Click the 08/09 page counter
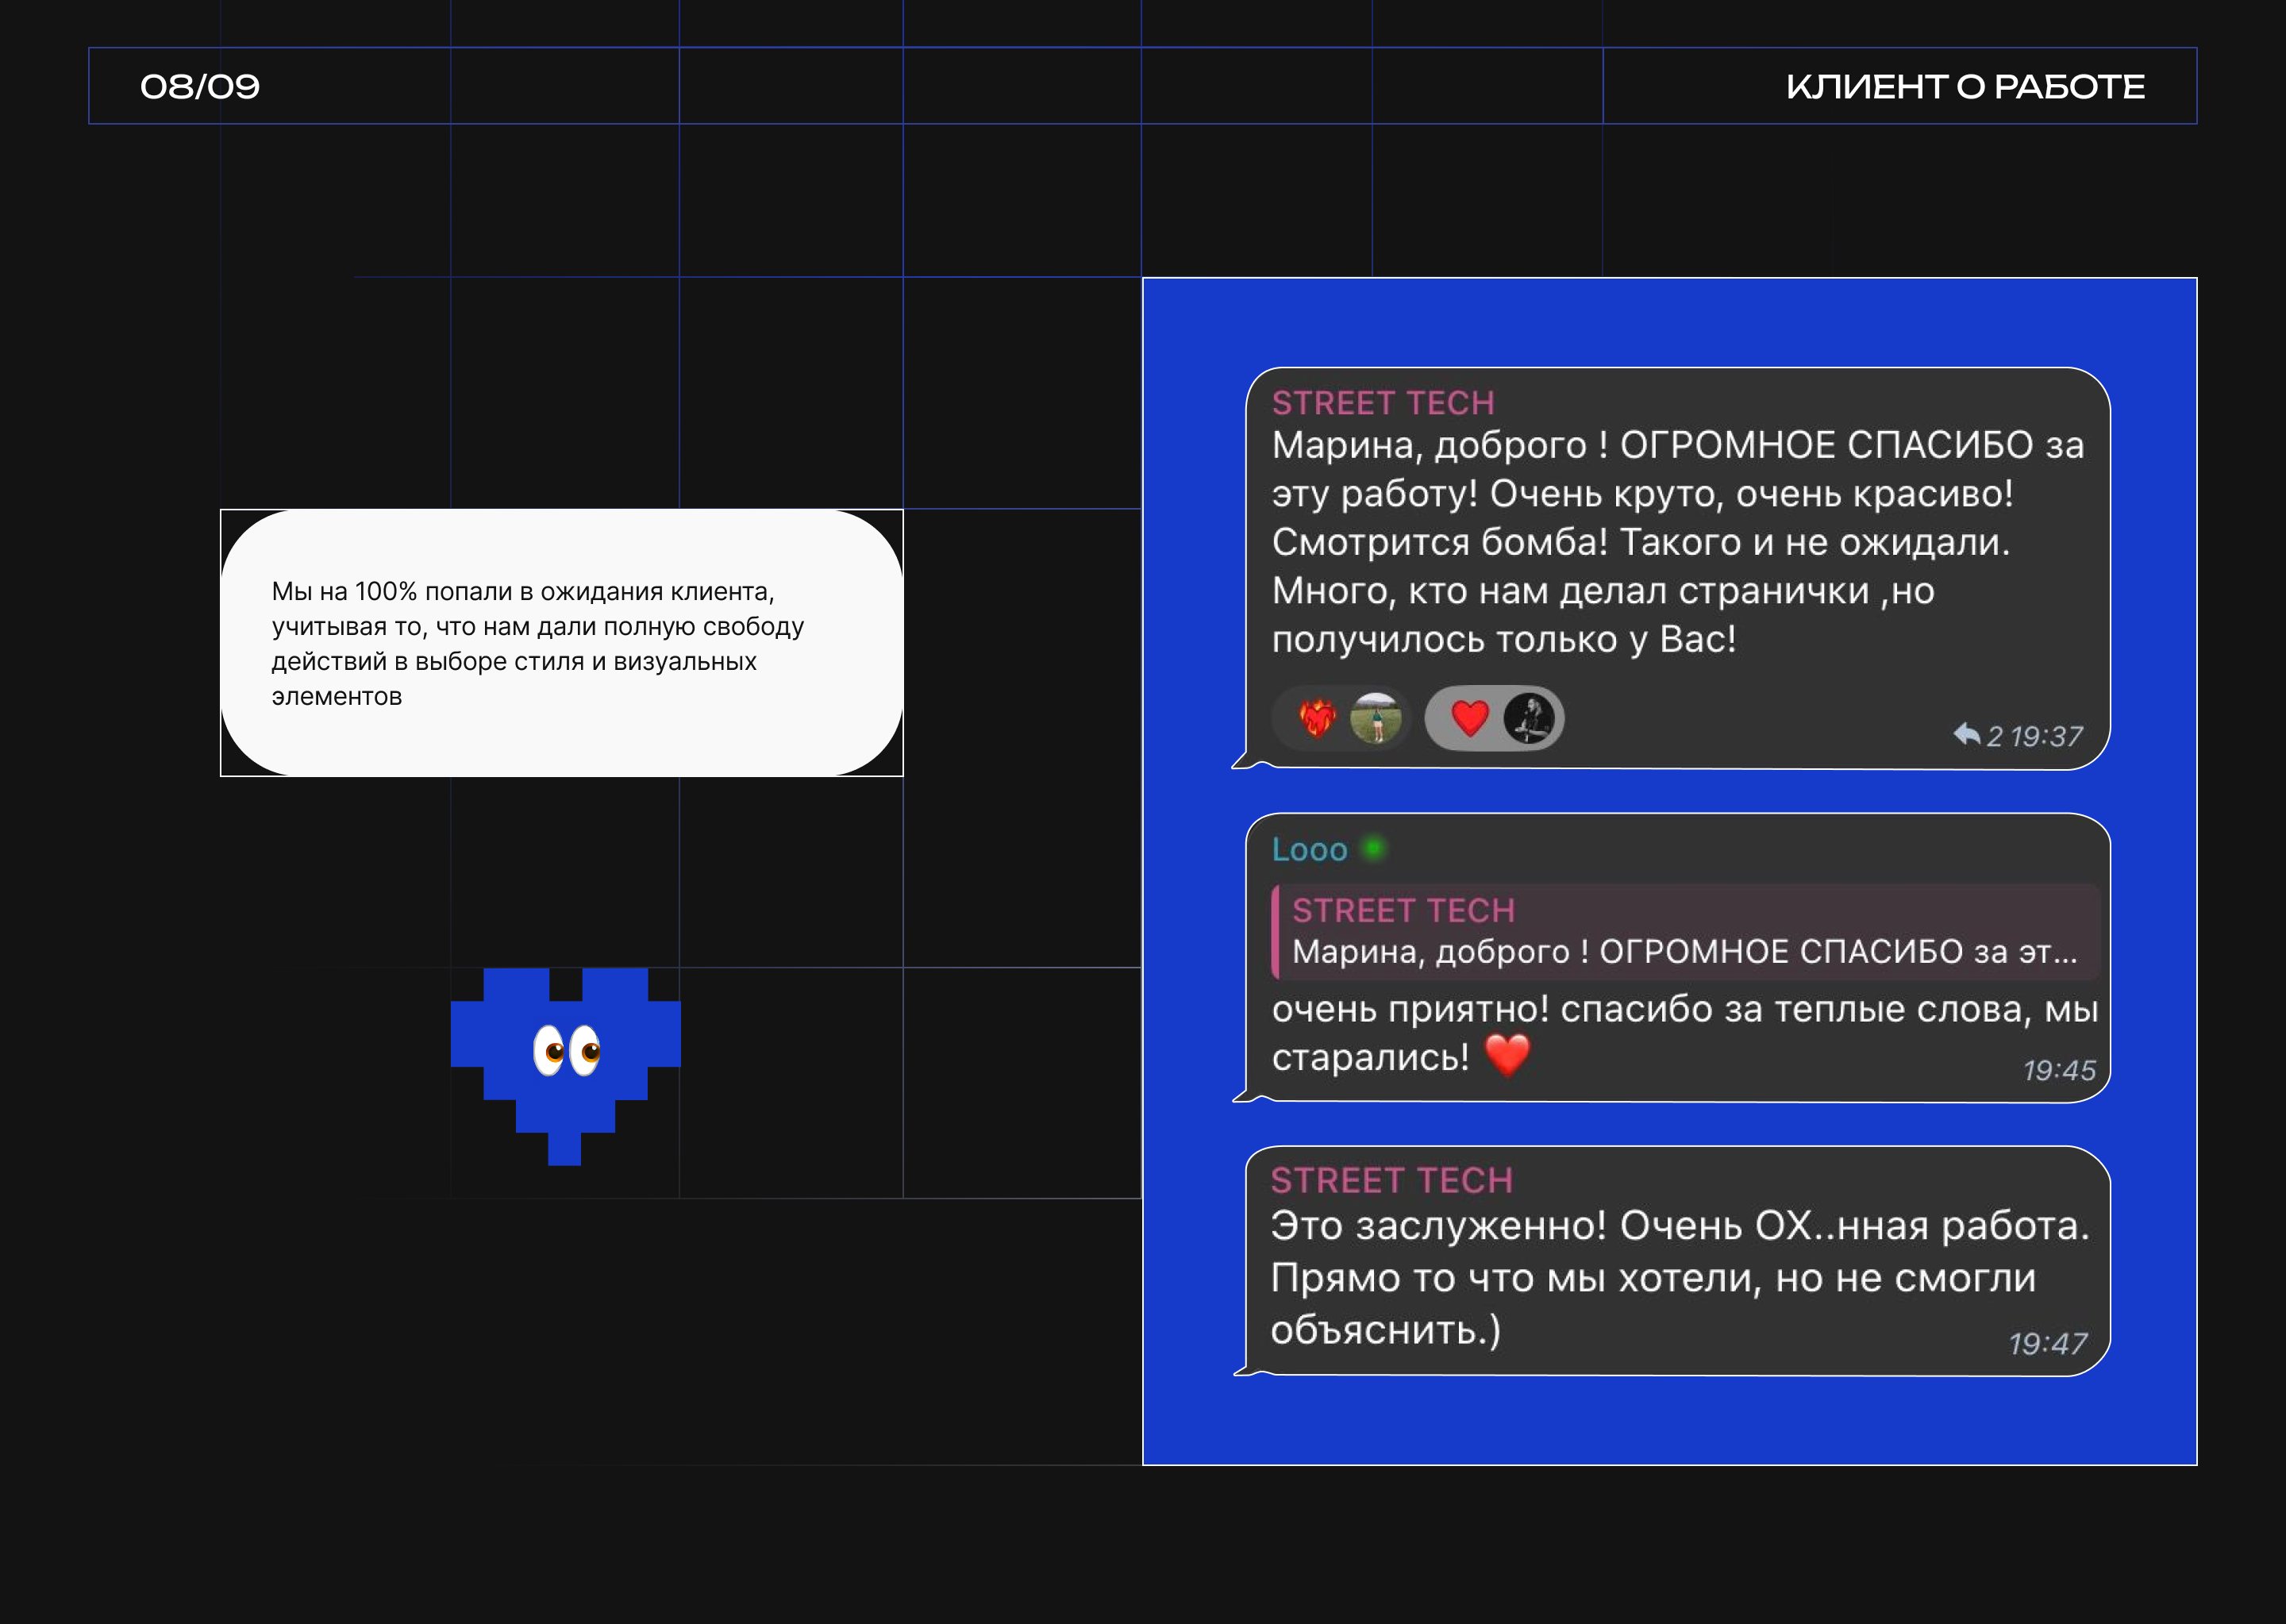2286x1624 pixels. [200, 87]
